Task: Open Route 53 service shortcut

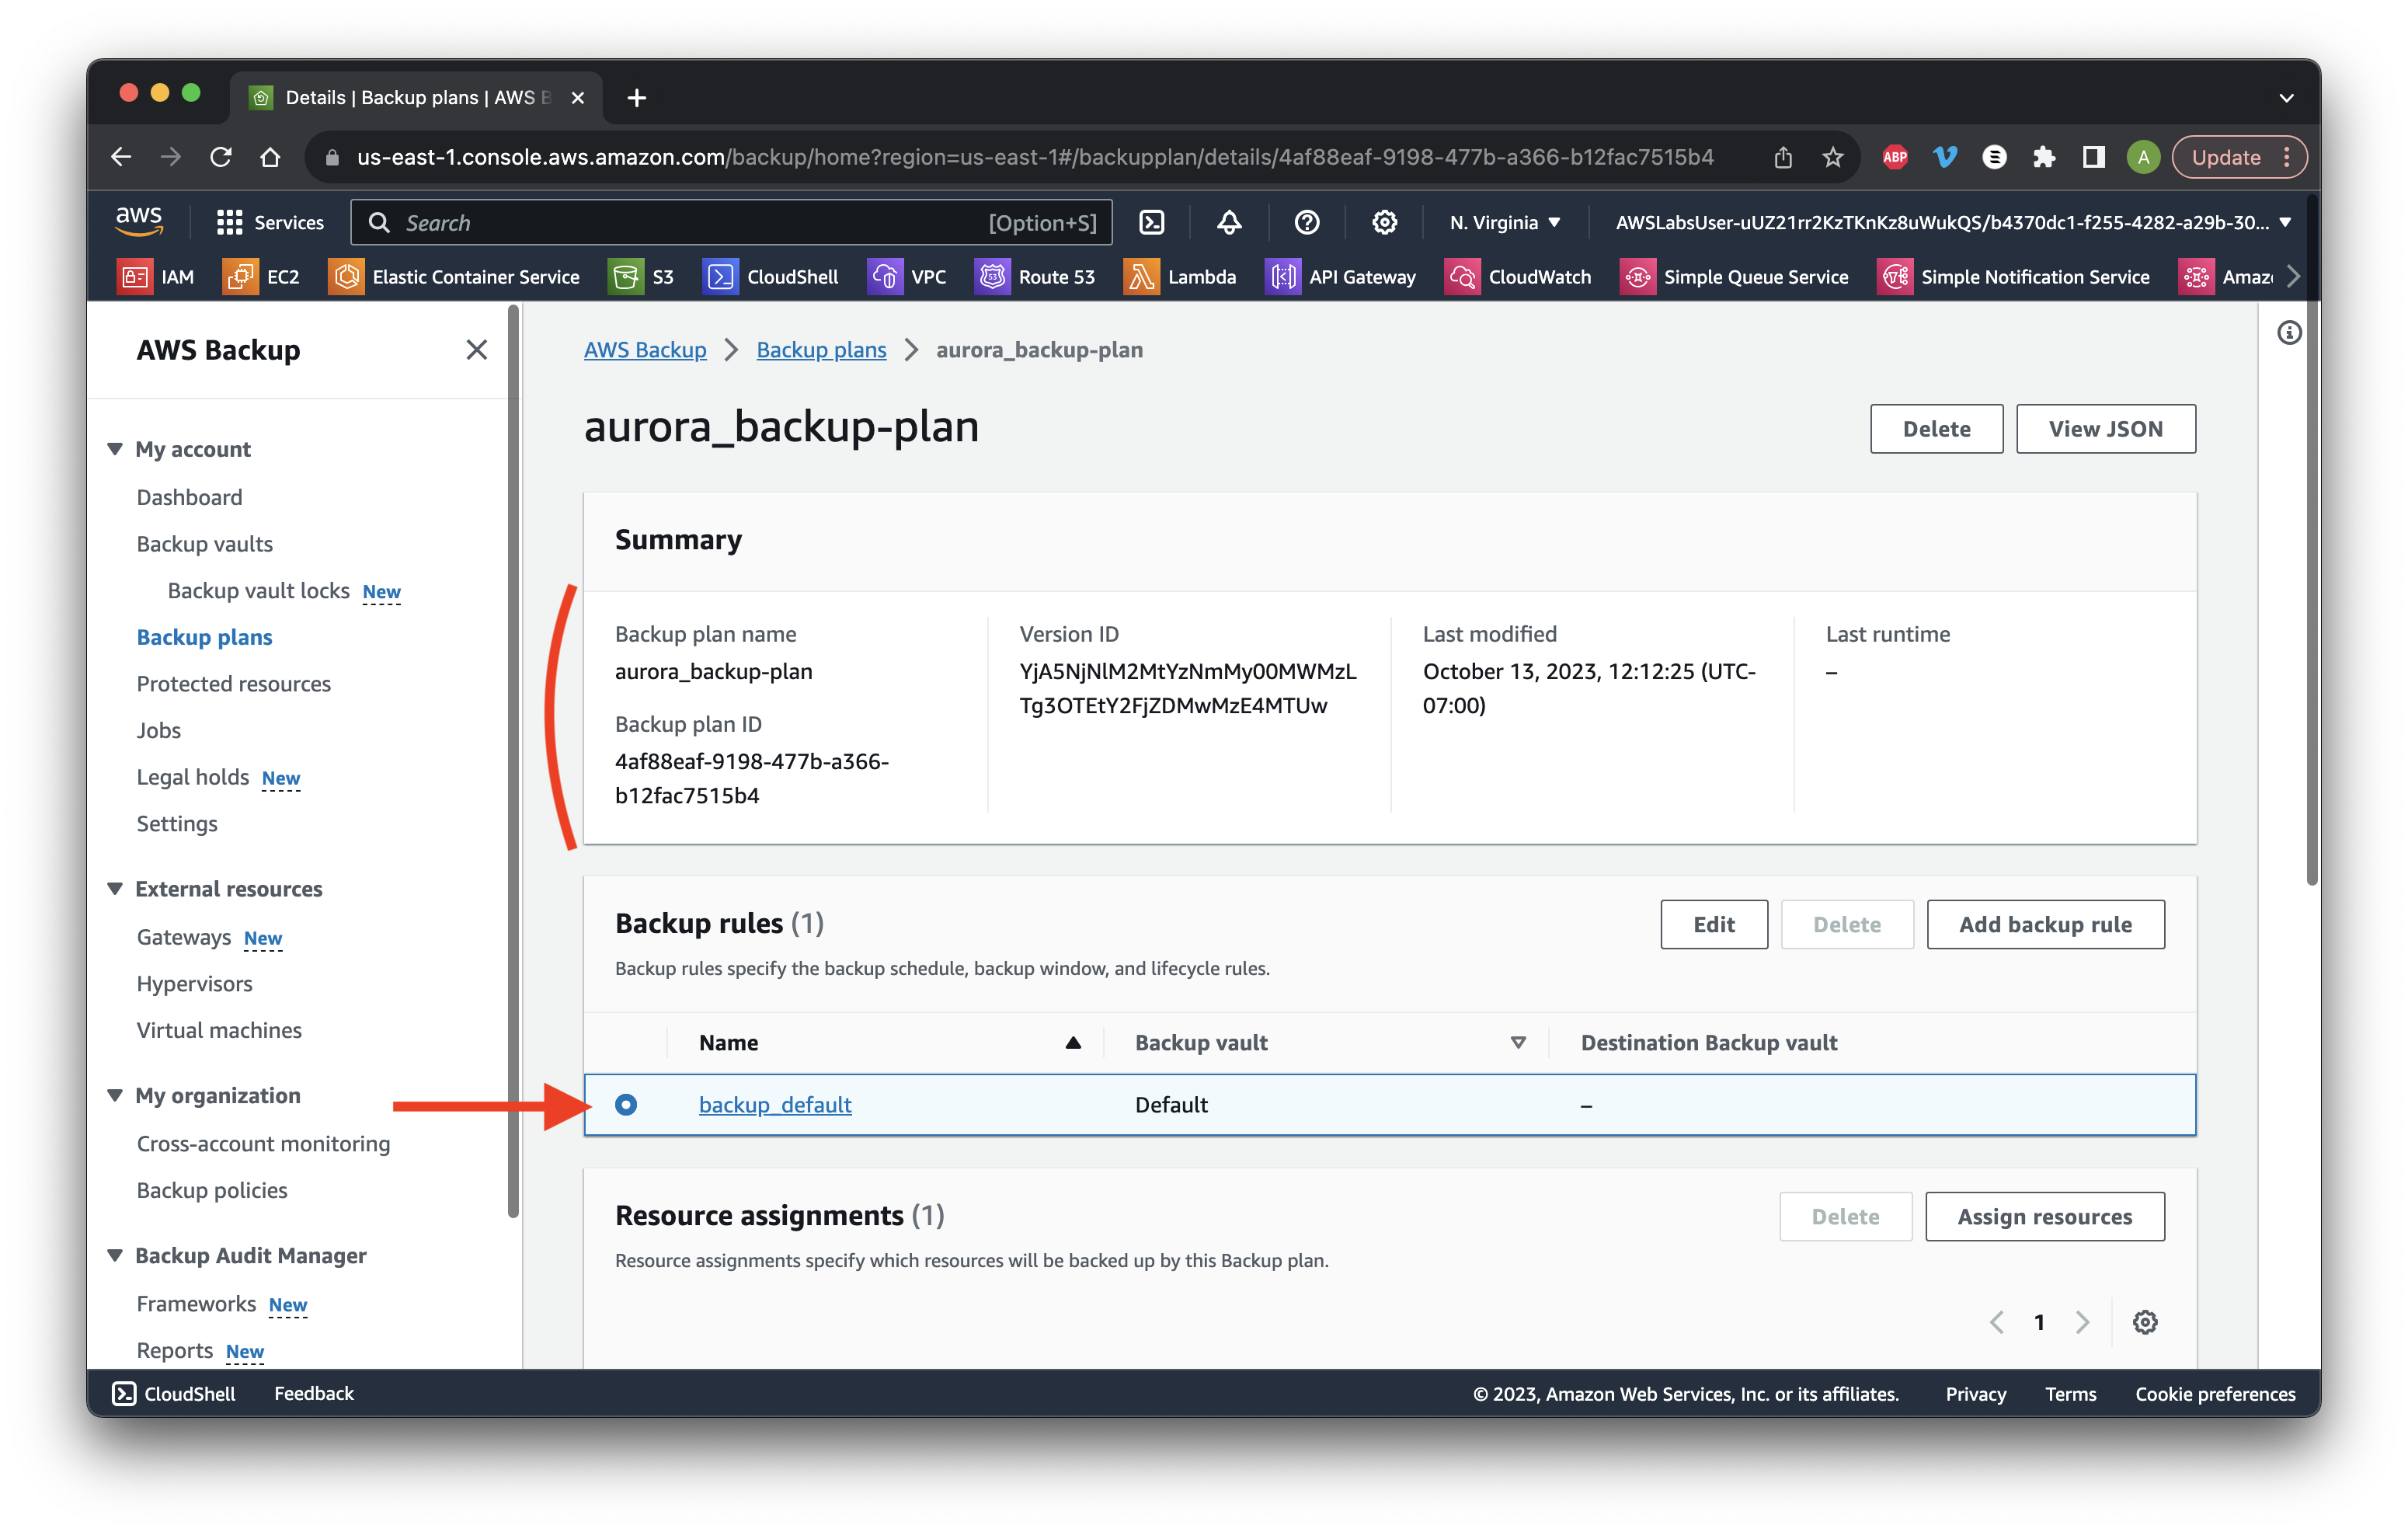Action: point(1035,276)
